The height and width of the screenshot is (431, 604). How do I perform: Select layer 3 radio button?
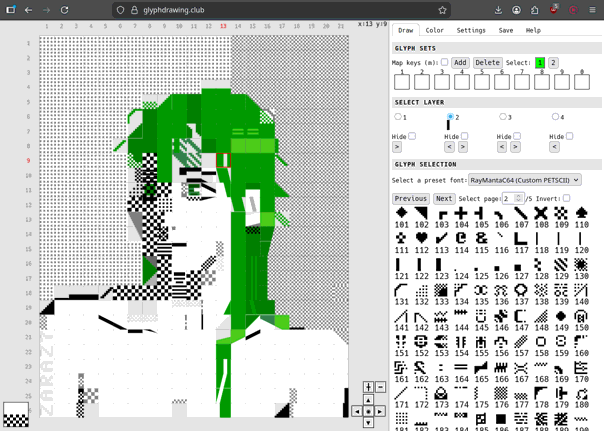[502, 117]
